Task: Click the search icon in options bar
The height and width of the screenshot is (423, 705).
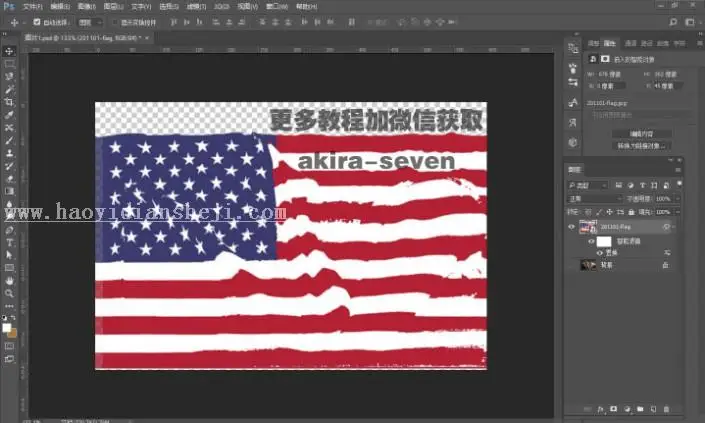Action: click(x=673, y=22)
